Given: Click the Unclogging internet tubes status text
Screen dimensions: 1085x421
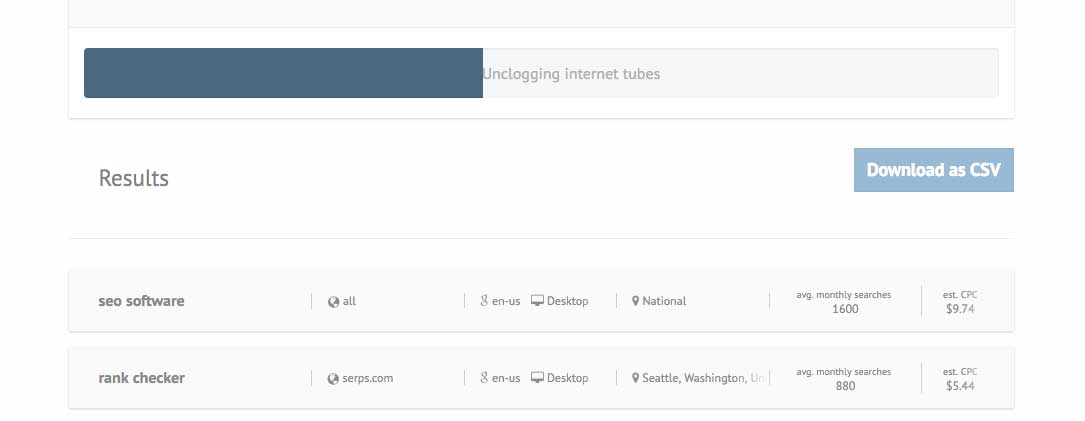Looking at the screenshot, I should coord(571,74).
